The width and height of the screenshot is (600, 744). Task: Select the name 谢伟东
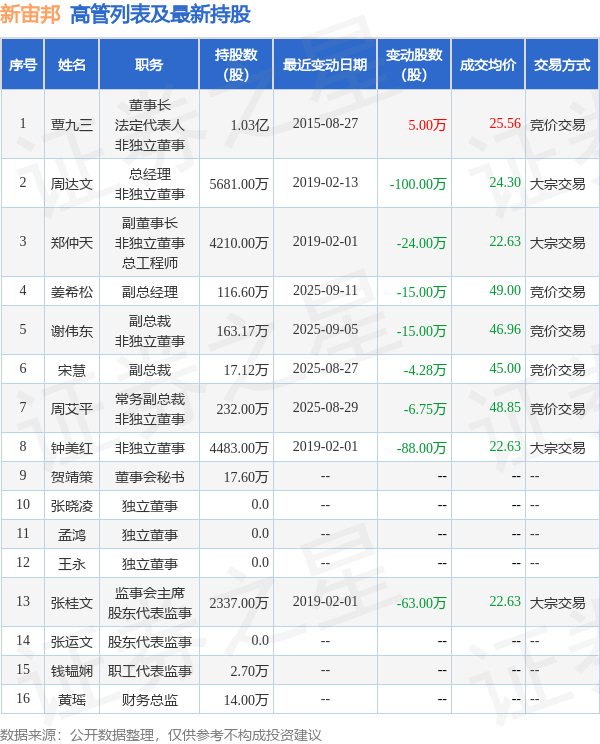pos(72,331)
